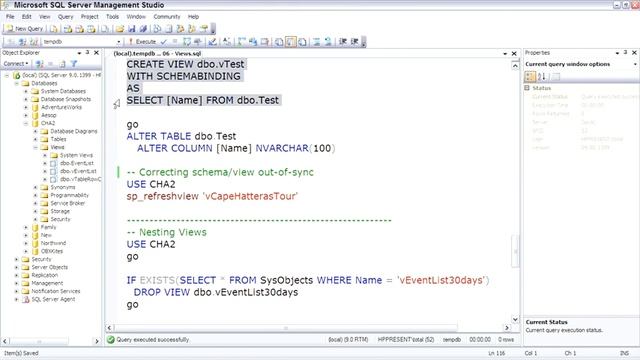Collapse the CHA2 database node
640x360 pixels.
(x=26, y=123)
